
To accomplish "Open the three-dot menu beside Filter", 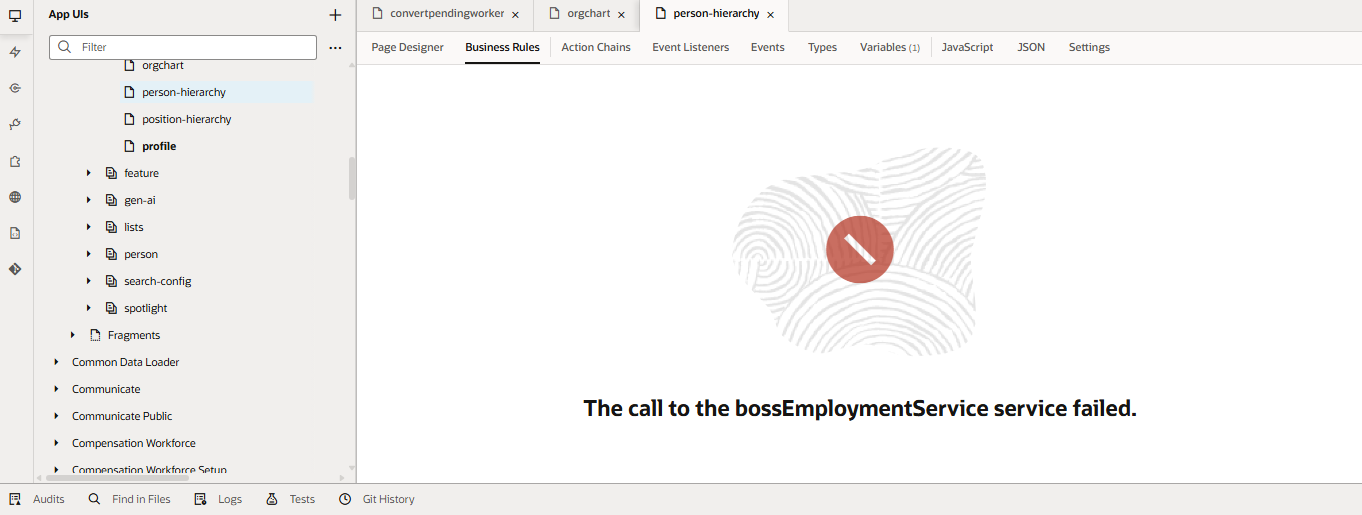I will [x=335, y=47].
